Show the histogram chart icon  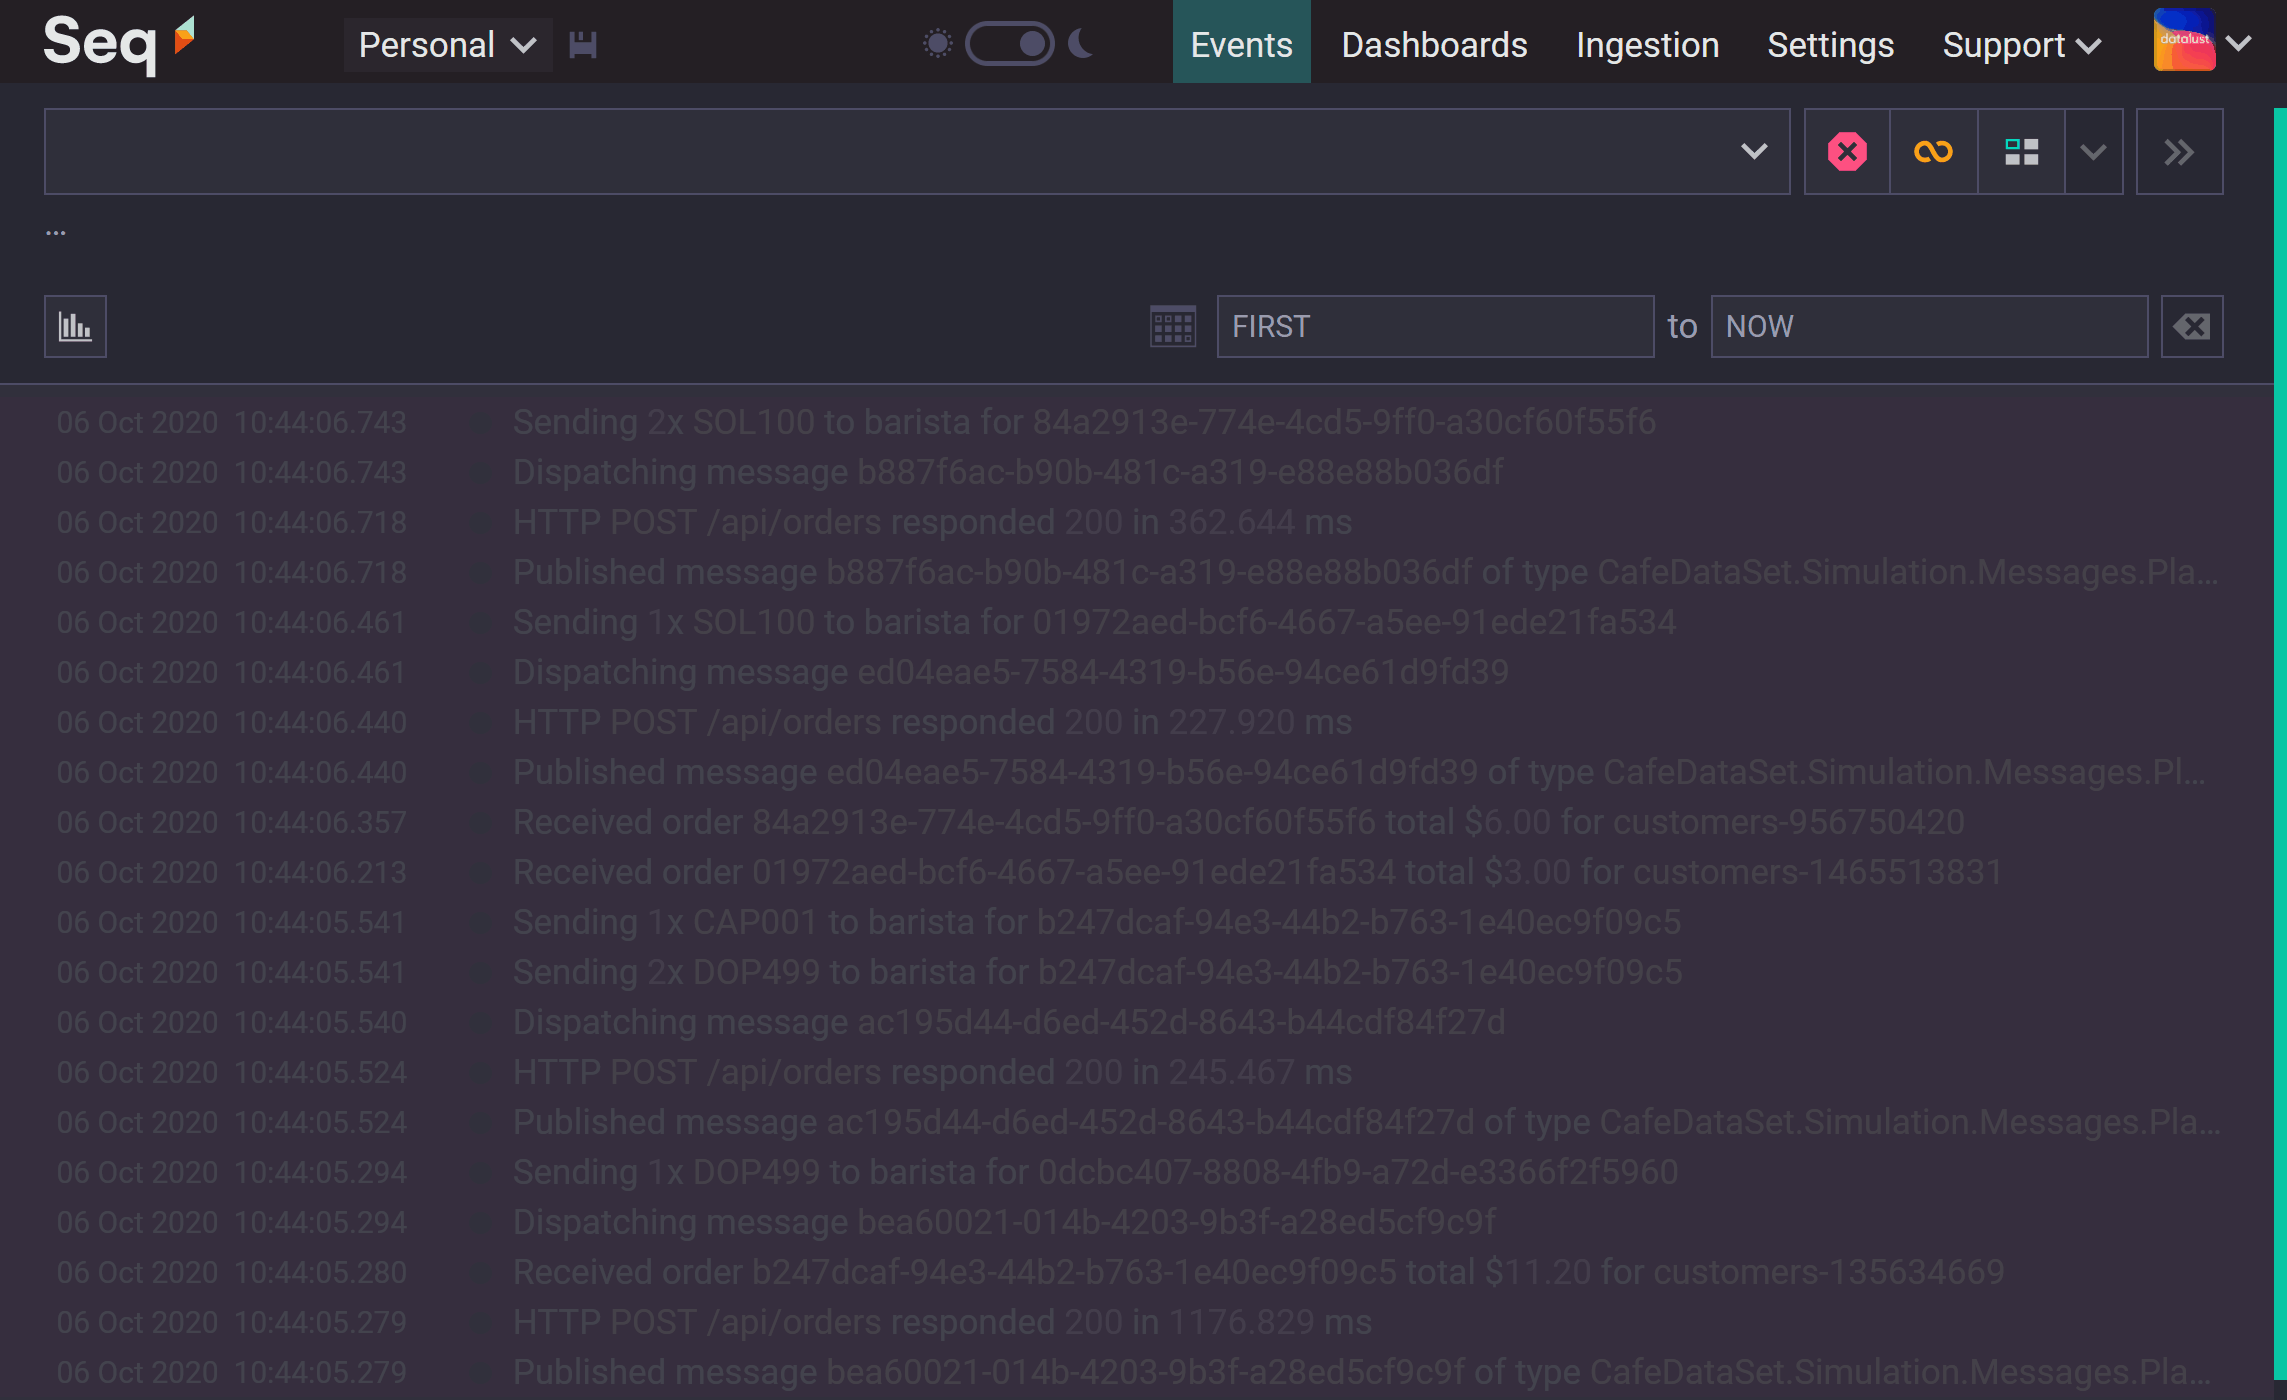coord(75,326)
